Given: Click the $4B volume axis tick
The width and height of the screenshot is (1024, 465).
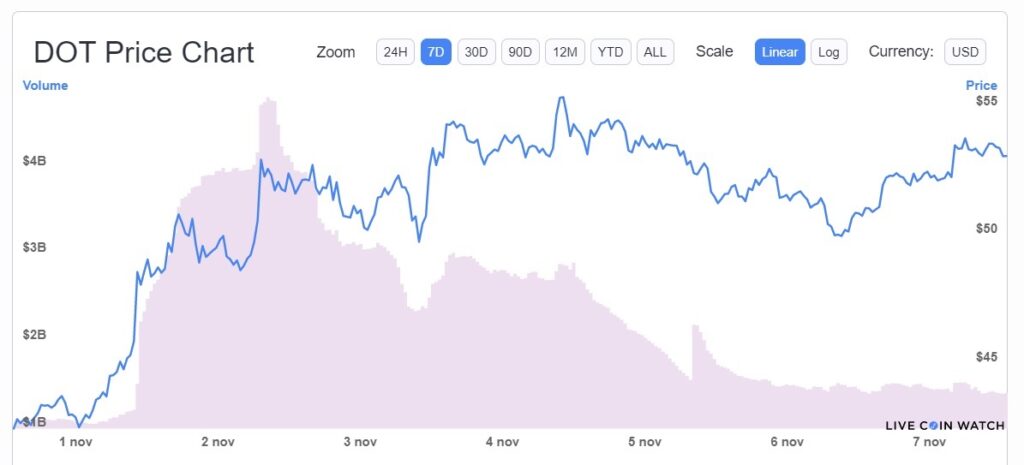Looking at the screenshot, I should point(35,160).
